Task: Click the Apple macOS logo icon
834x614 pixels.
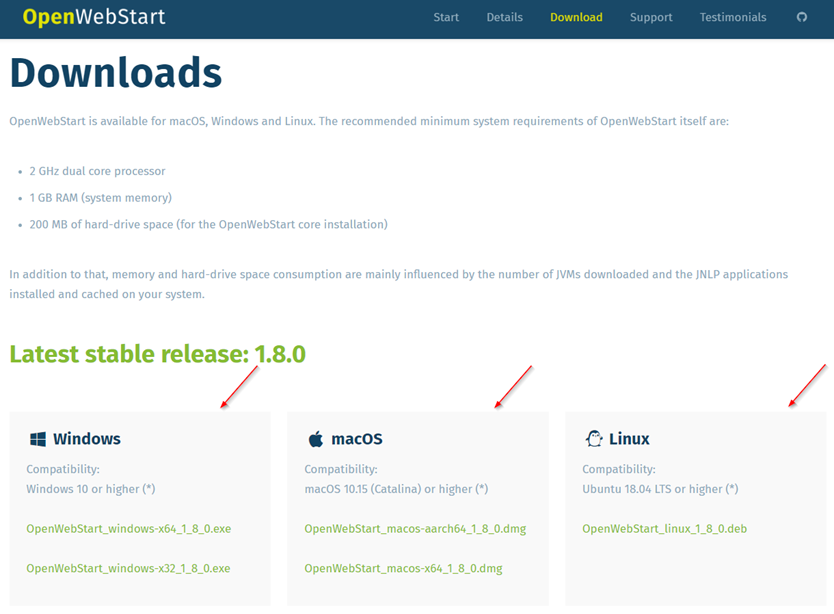Action: 315,439
